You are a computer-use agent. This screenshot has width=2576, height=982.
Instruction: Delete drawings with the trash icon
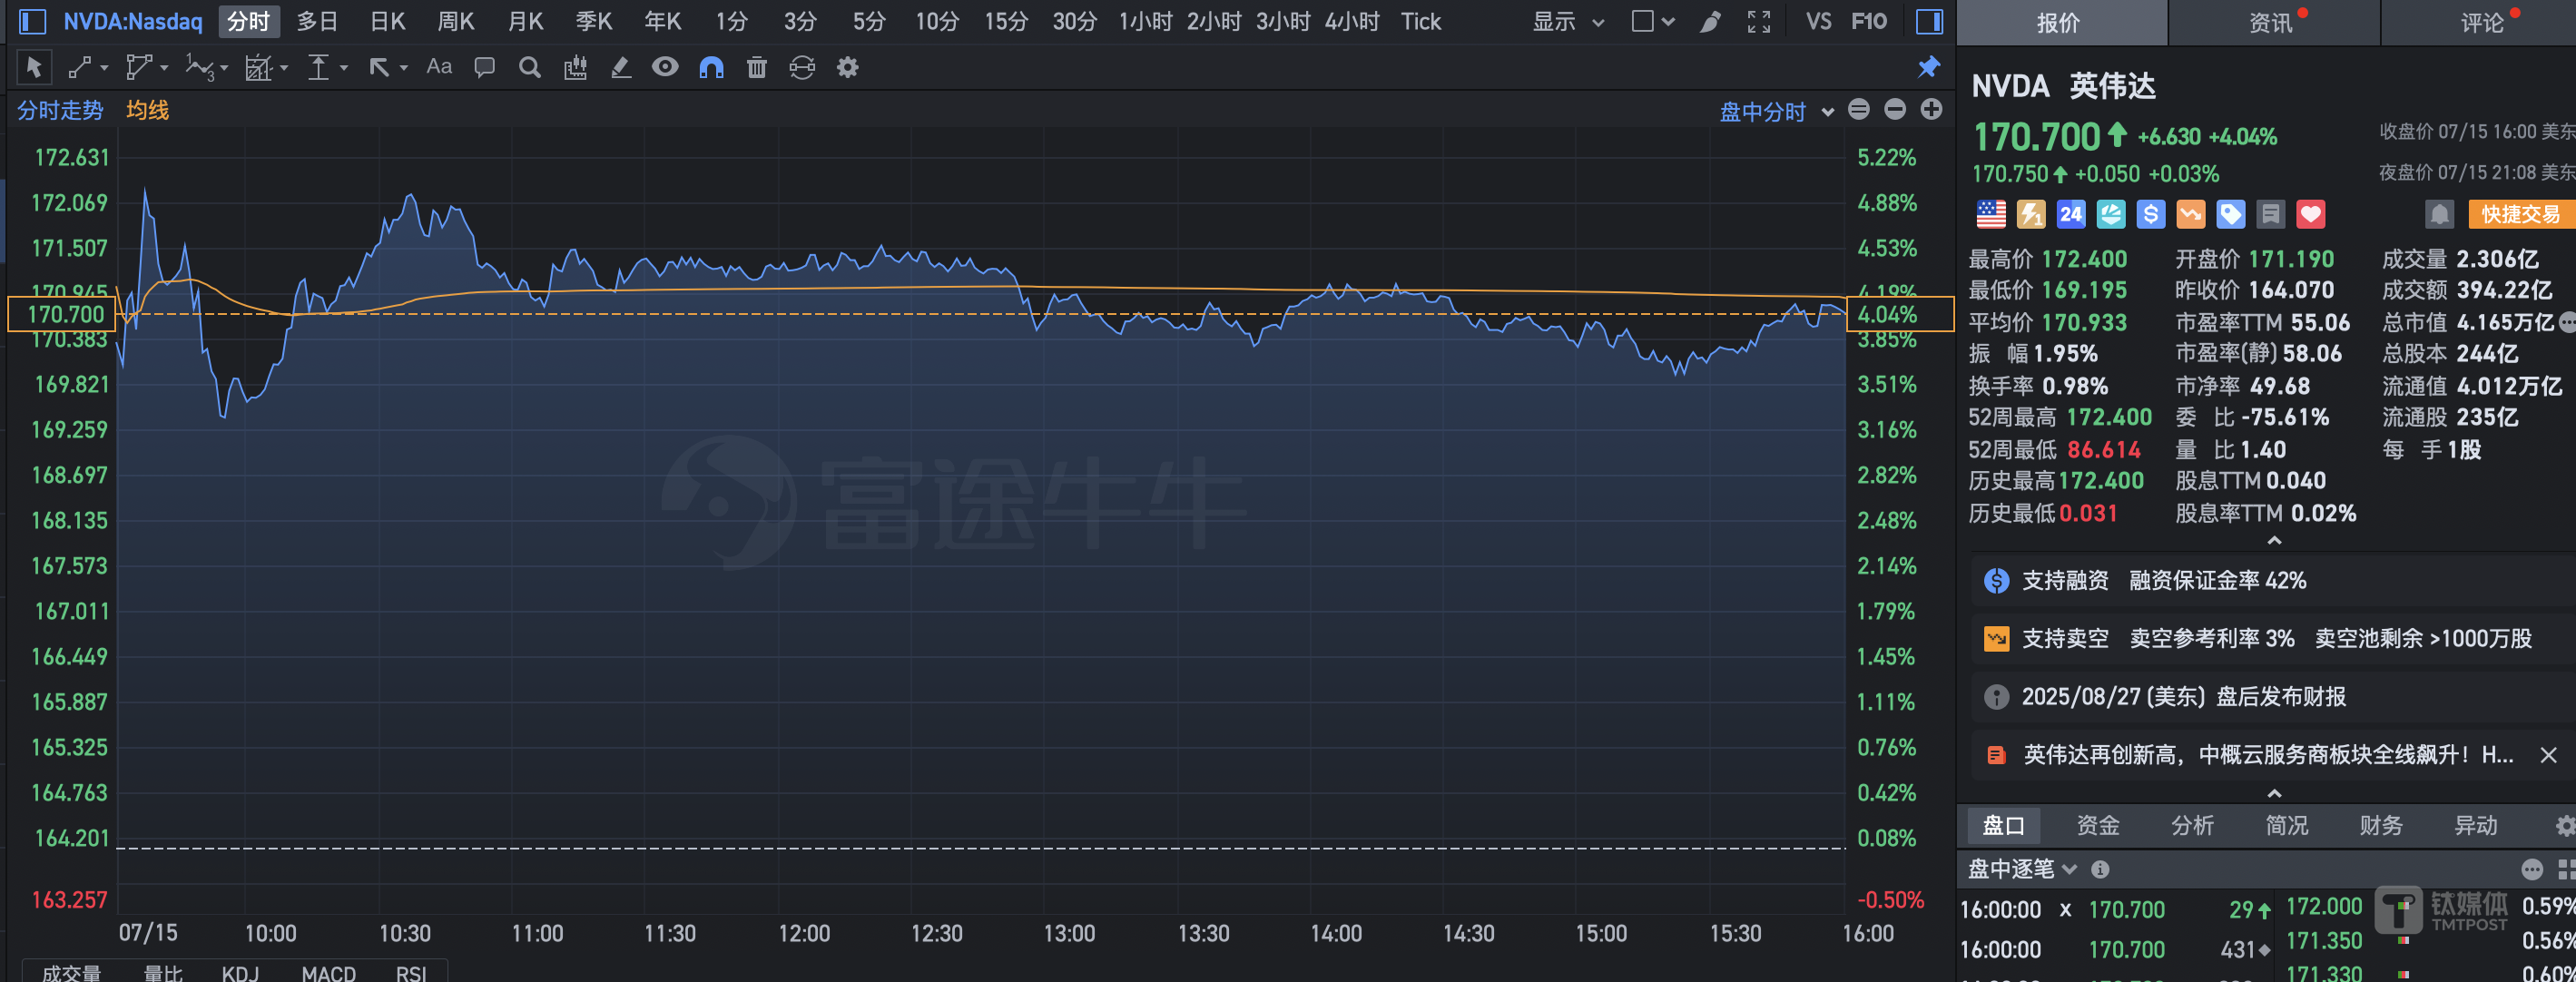[x=756, y=68]
